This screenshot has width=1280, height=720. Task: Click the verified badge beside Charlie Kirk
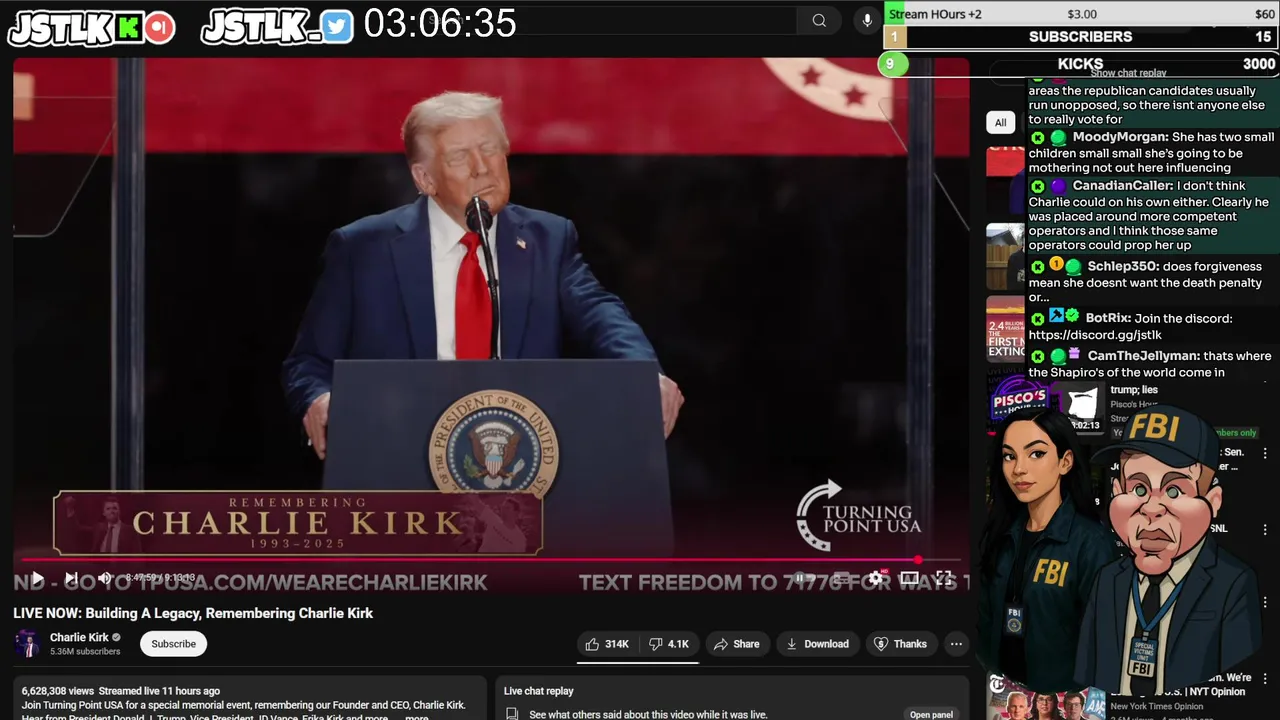point(116,638)
